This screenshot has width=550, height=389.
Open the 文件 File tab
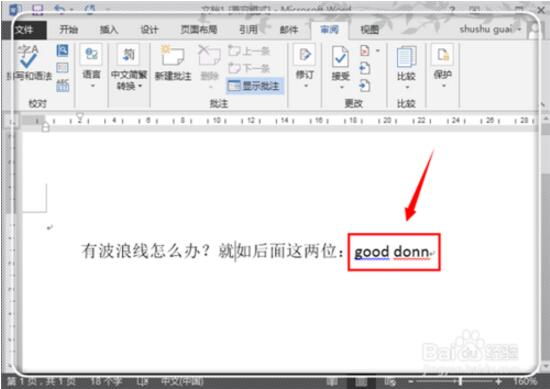coord(25,30)
